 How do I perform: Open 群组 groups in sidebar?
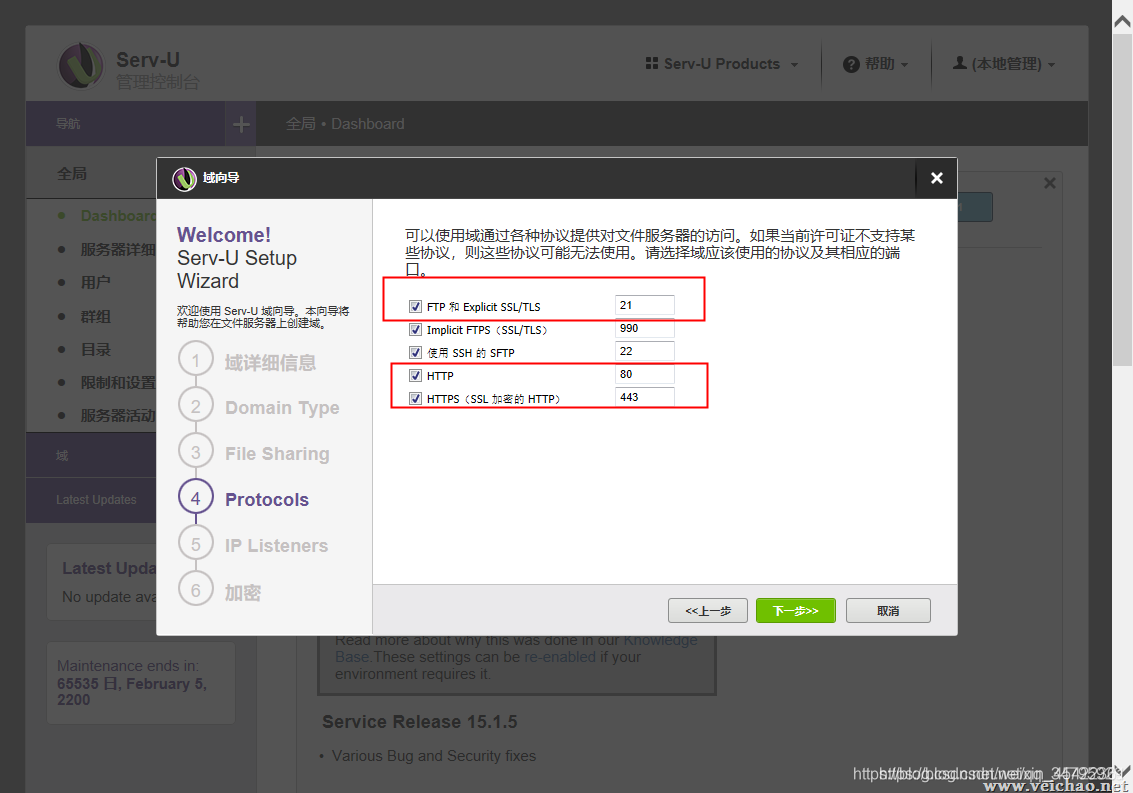click(x=95, y=316)
